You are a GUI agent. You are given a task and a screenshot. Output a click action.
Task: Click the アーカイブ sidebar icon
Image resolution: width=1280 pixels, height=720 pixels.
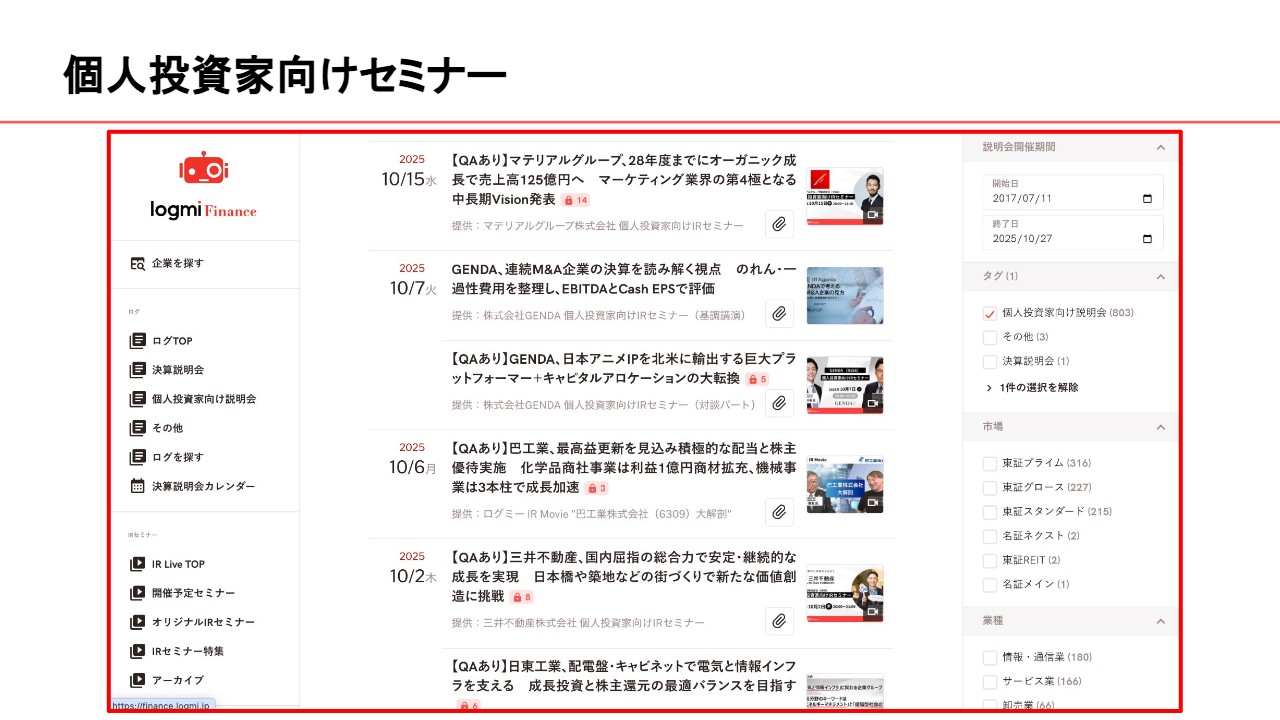pyautogui.click(x=138, y=680)
